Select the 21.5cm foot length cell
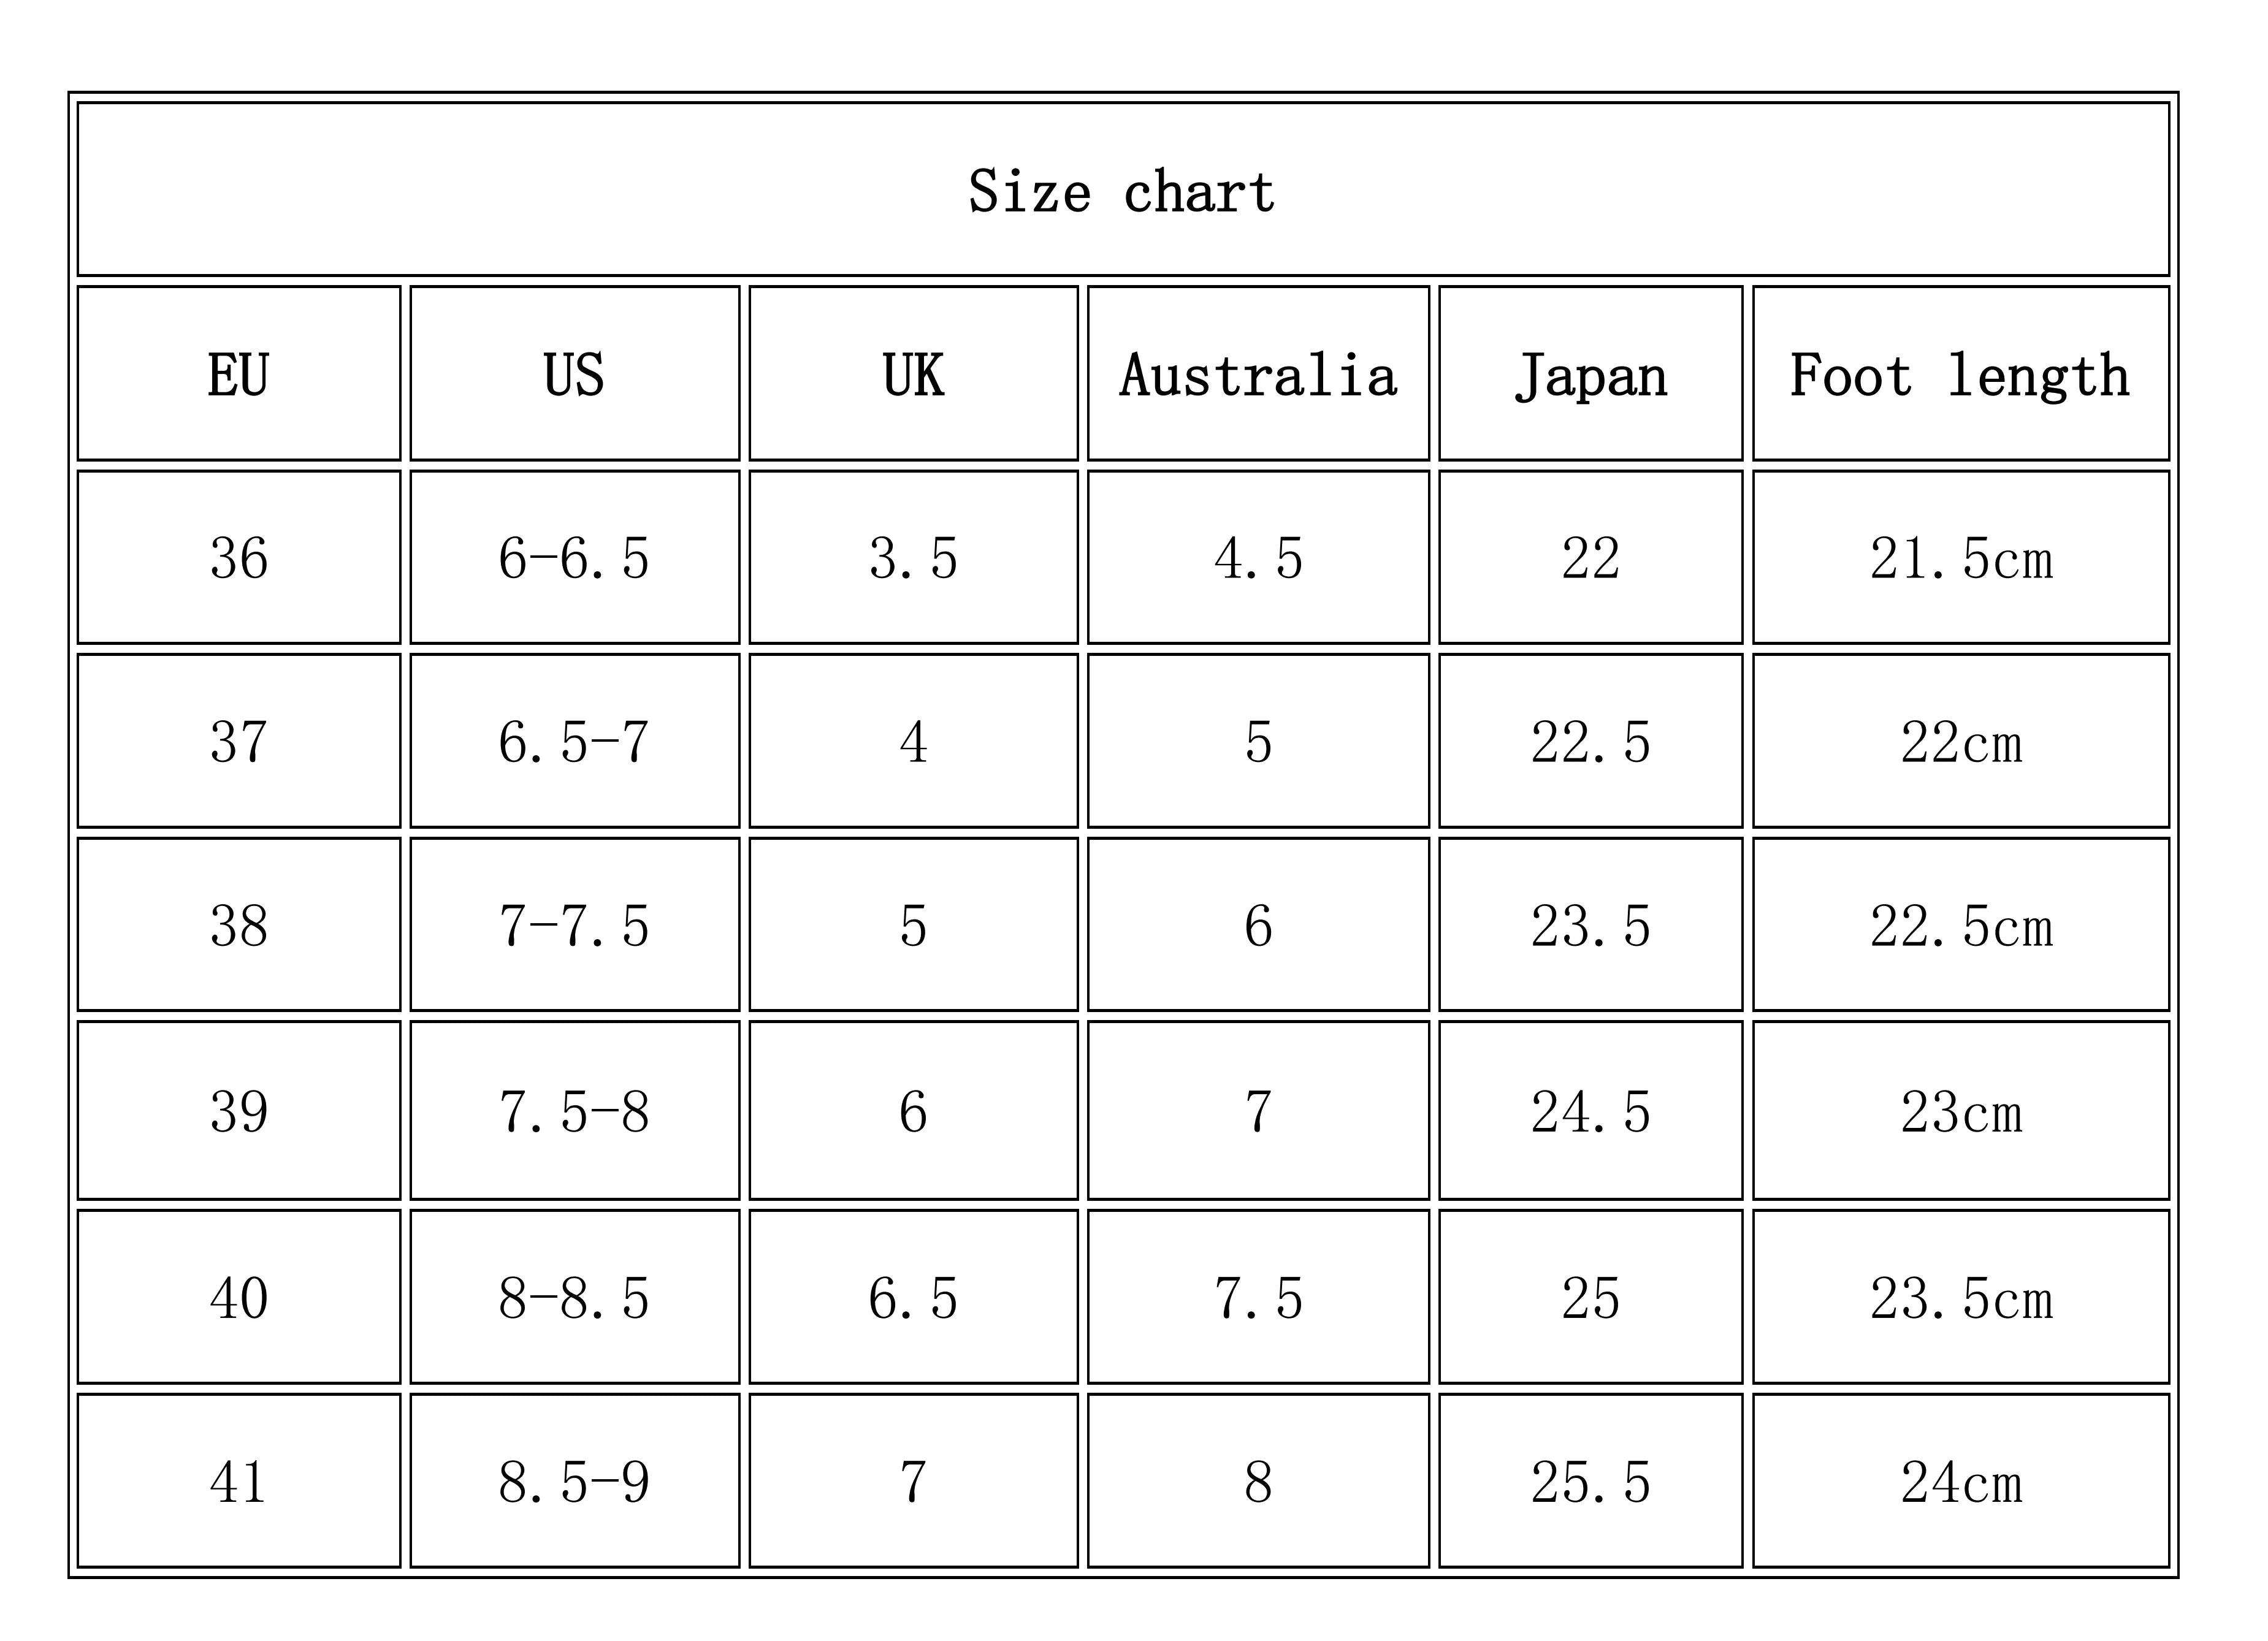This screenshot has width=2268, height=1641. point(1960,558)
